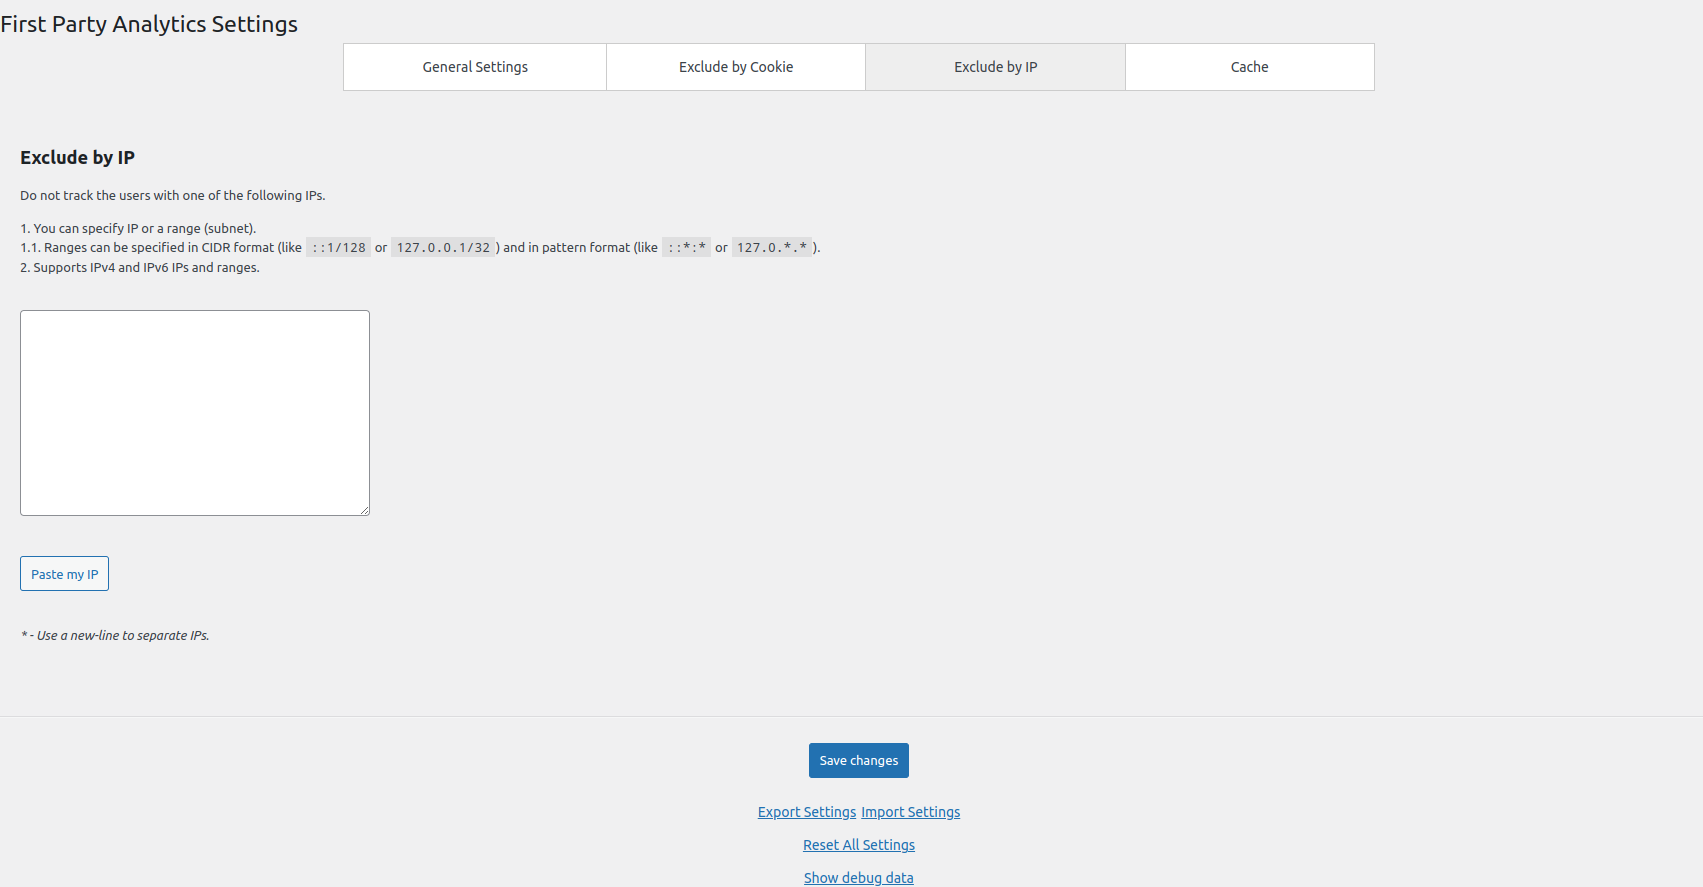Grab the textarea resize handle corner
Viewport: 1703px width, 887px height.
(x=364, y=510)
